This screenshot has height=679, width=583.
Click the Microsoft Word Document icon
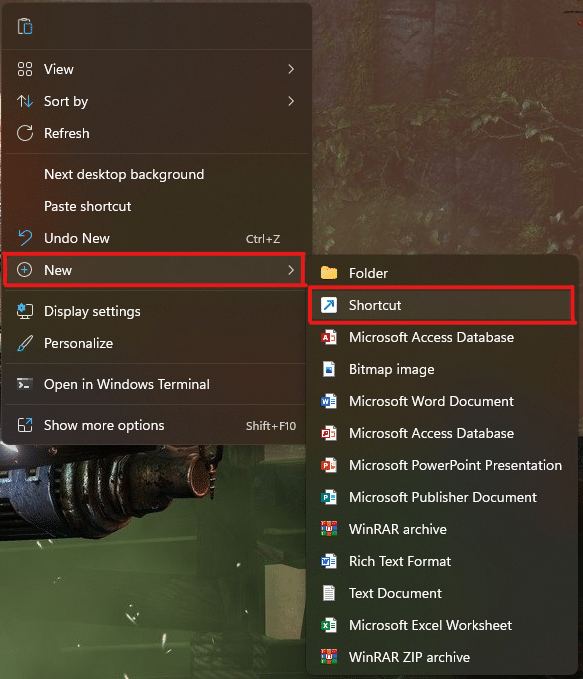pyautogui.click(x=329, y=401)
